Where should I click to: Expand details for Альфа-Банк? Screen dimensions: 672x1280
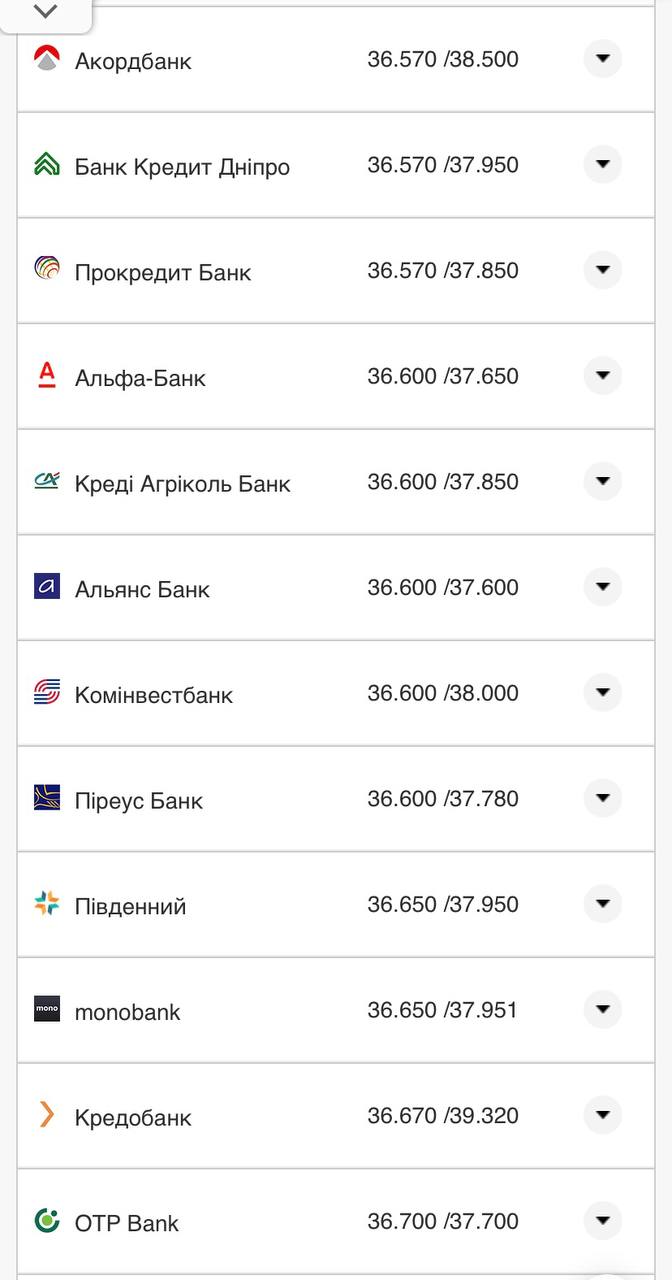coord(602,376)
